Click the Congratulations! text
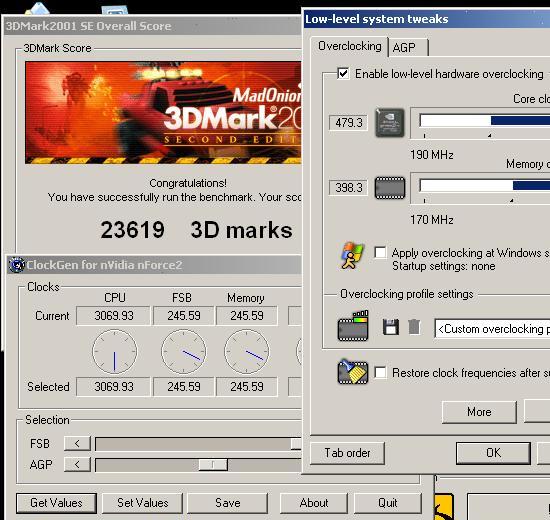The image size is (550, 520). click(188, 183)
